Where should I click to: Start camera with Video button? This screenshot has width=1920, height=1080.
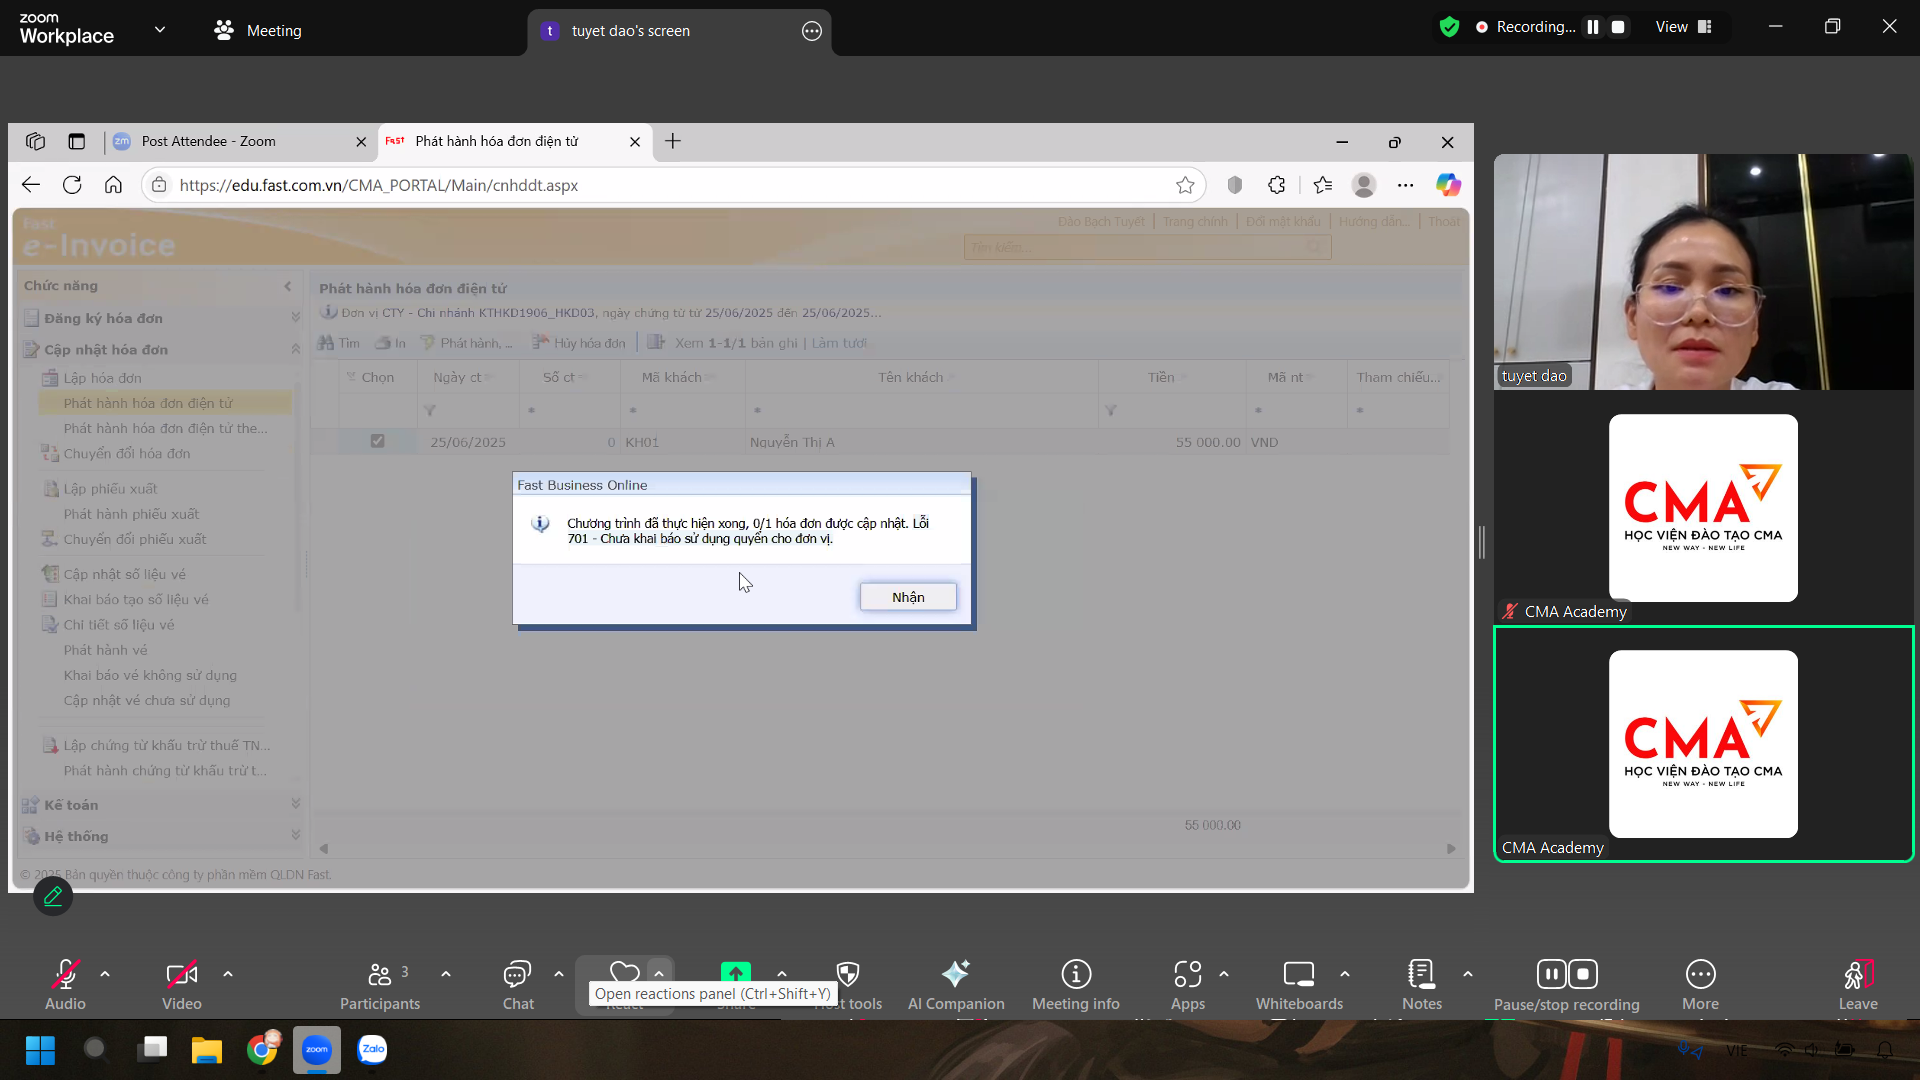[181, 974]
